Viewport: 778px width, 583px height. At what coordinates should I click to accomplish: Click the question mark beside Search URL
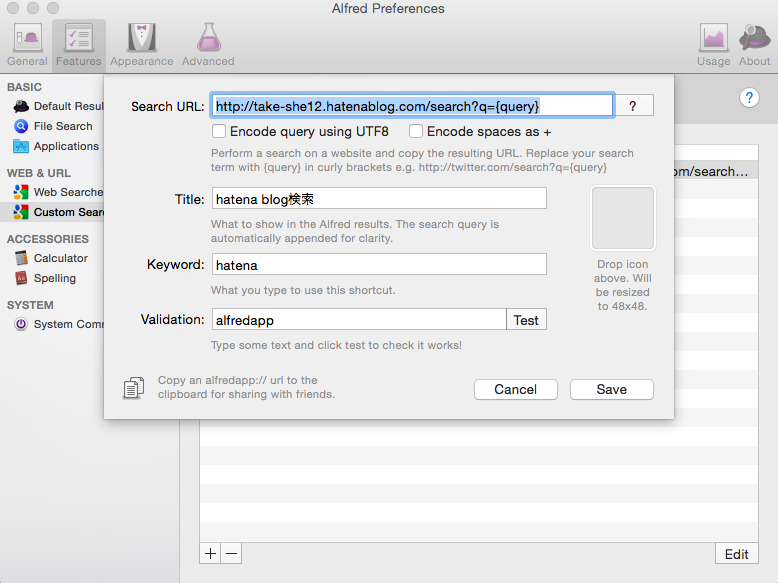click(x=633, y=106)
